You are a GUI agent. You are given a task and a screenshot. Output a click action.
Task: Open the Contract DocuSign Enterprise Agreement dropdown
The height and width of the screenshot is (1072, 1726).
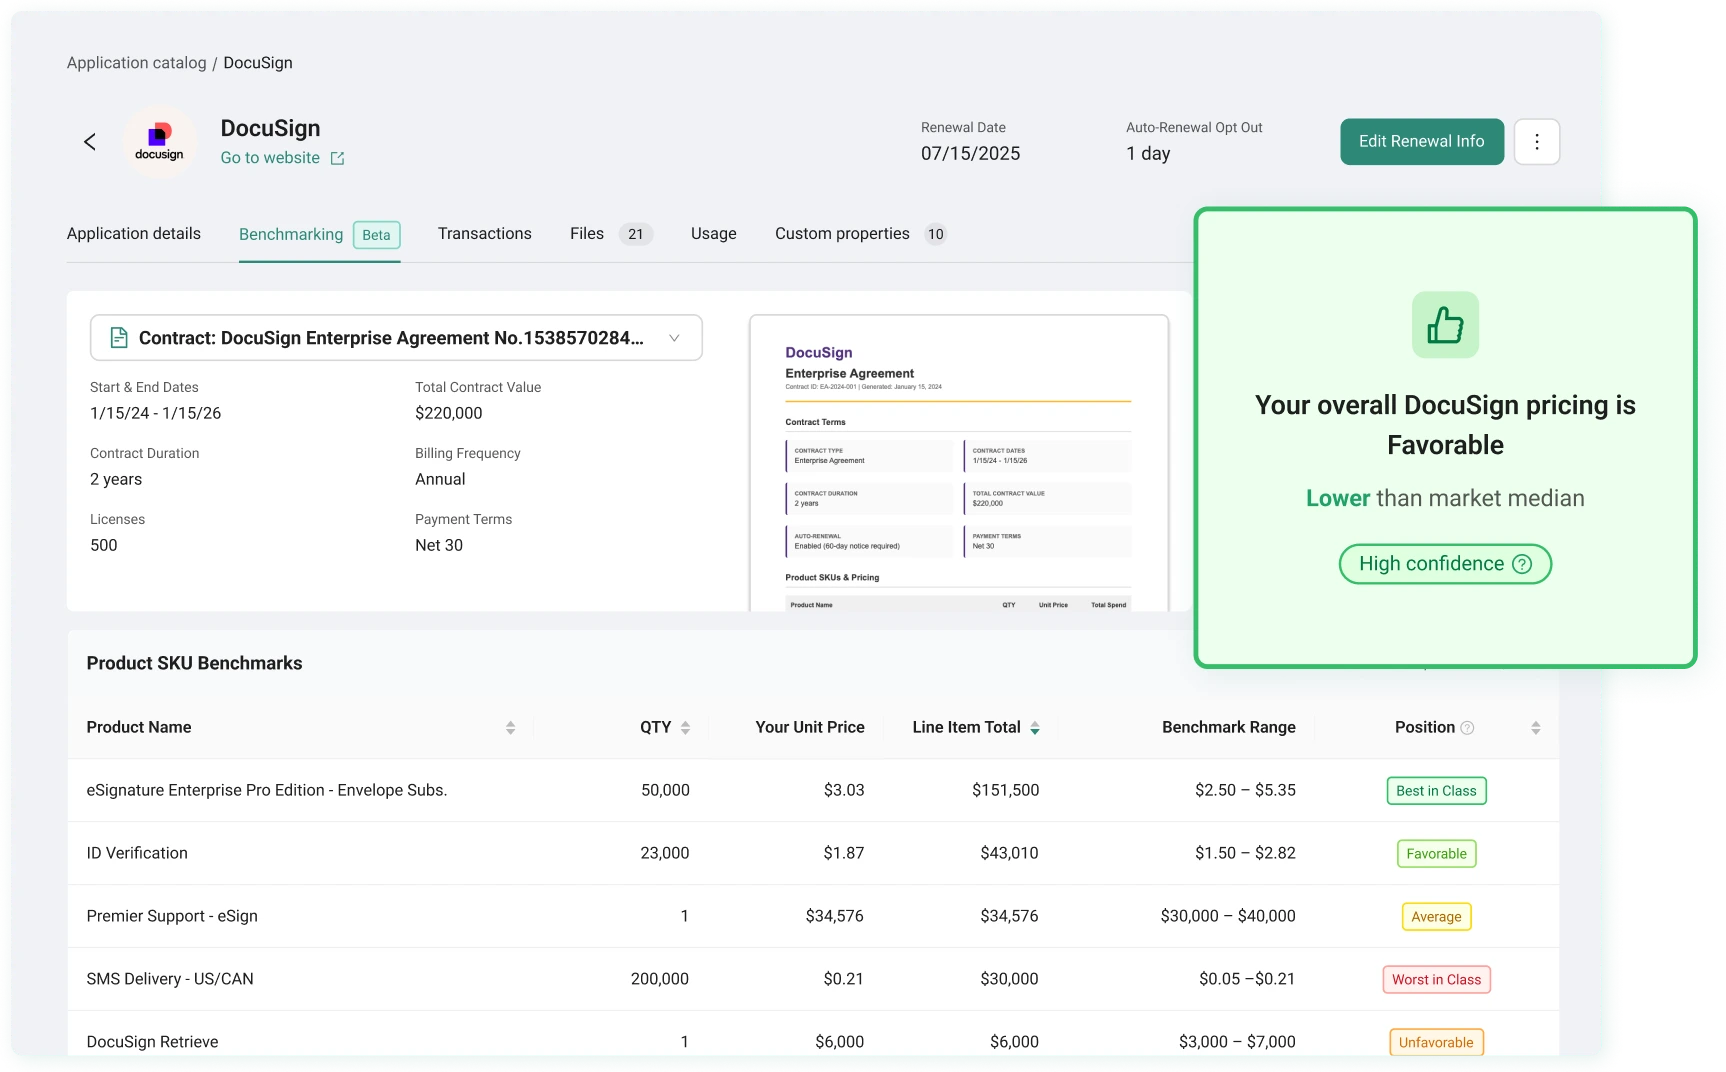pyautogui.click(x=396, y=338)
